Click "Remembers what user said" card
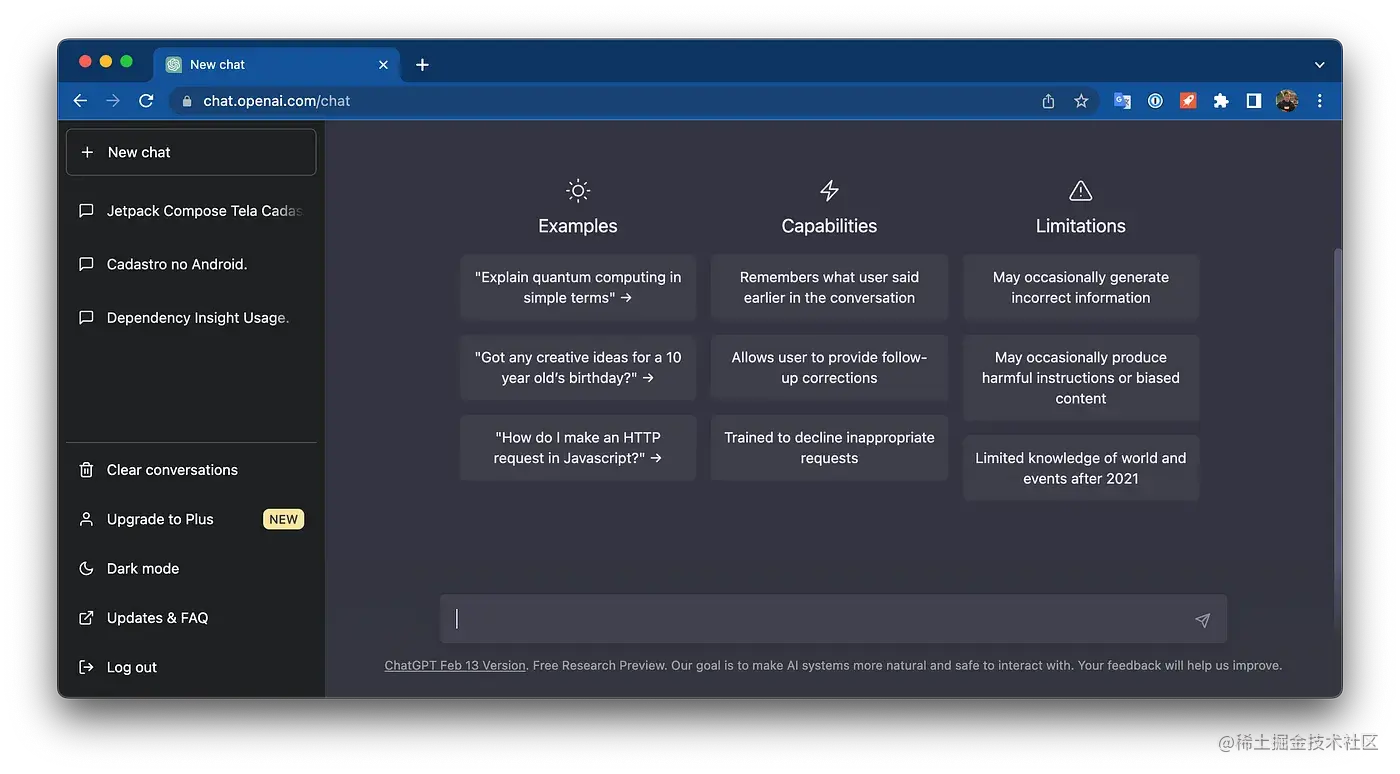This screenshot has width=1400, height=774. tap(829, 287)
